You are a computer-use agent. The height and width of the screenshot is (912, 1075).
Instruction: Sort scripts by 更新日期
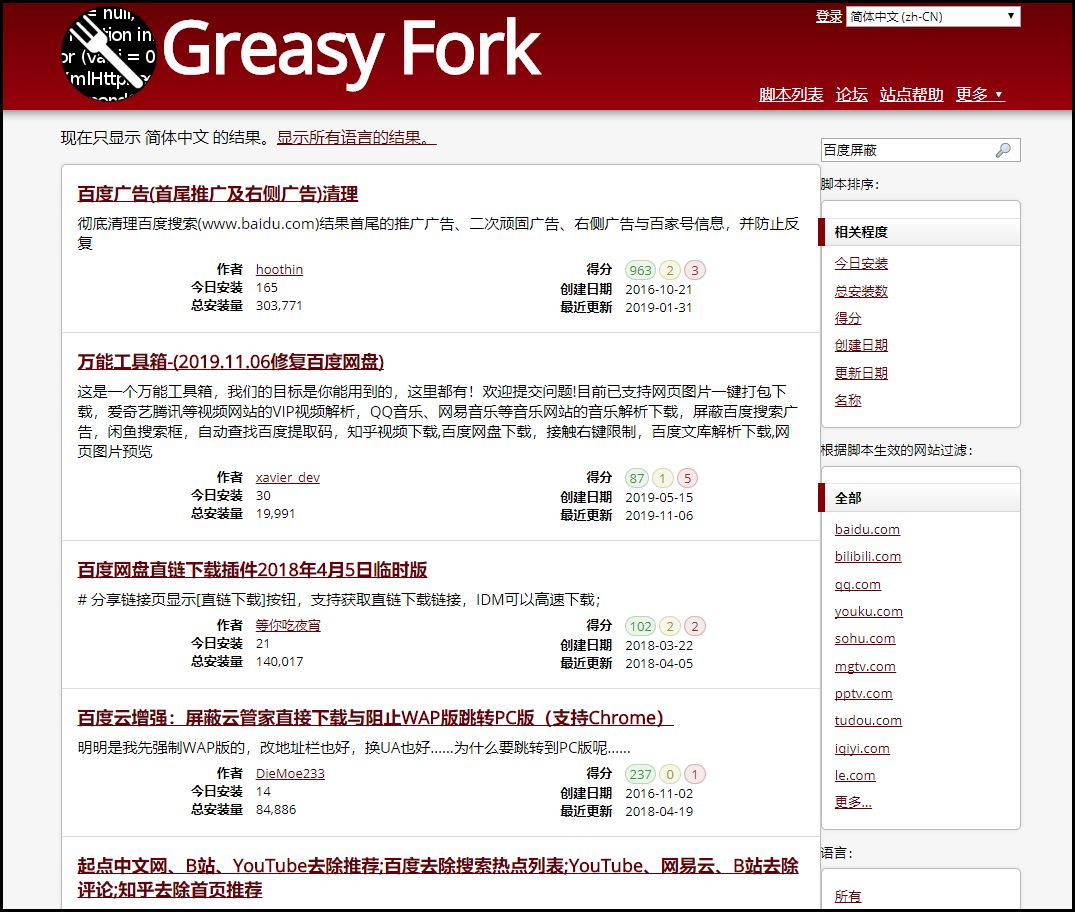click(860, 373)
